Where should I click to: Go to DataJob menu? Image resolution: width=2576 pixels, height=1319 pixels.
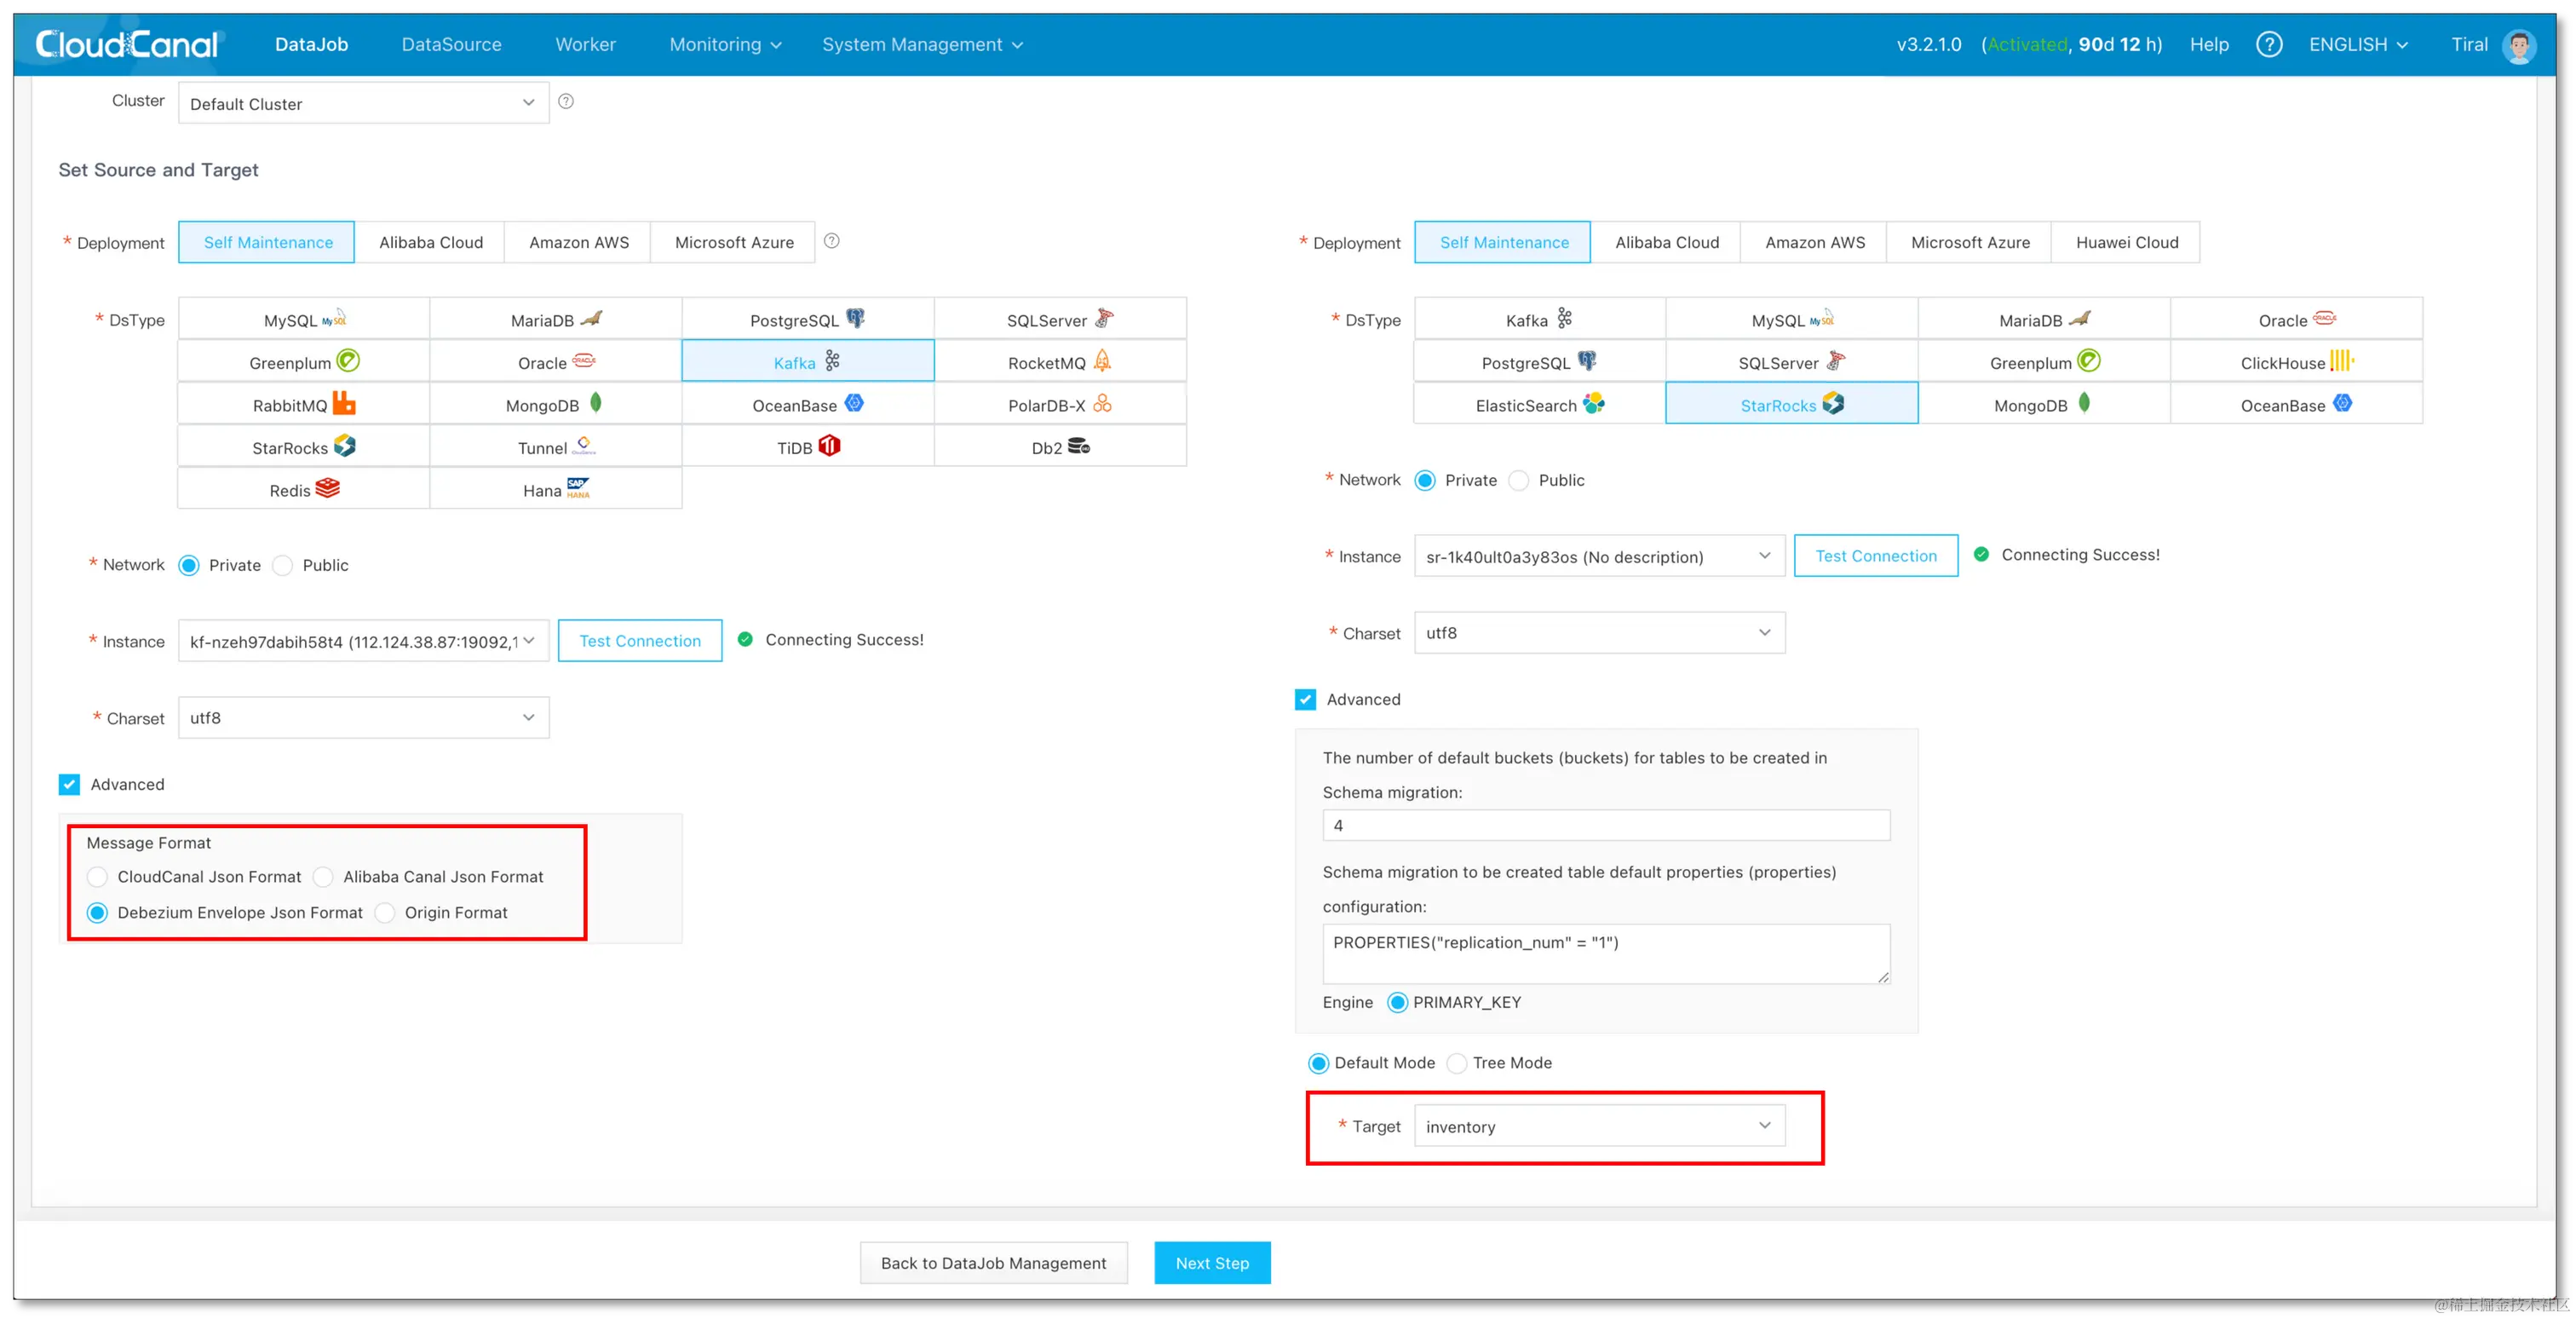pos(311,44)
